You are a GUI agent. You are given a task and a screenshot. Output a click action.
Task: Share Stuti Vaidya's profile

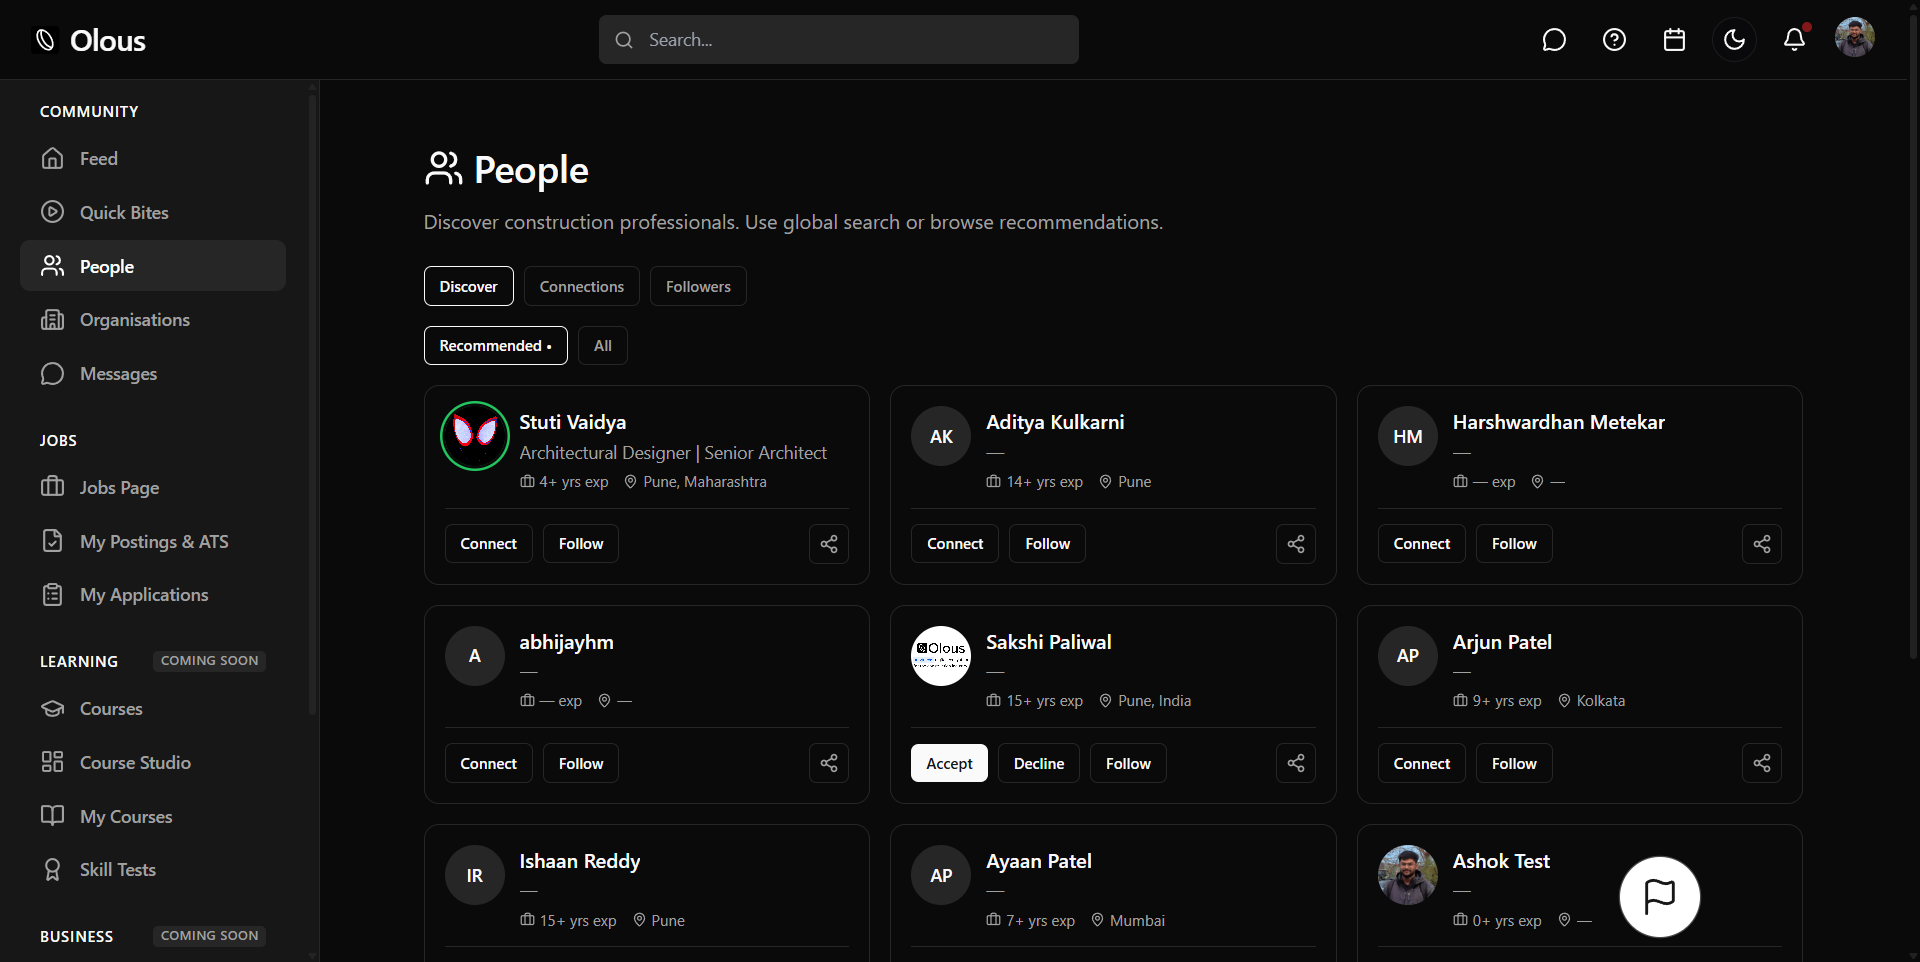(x=829, y=544)
